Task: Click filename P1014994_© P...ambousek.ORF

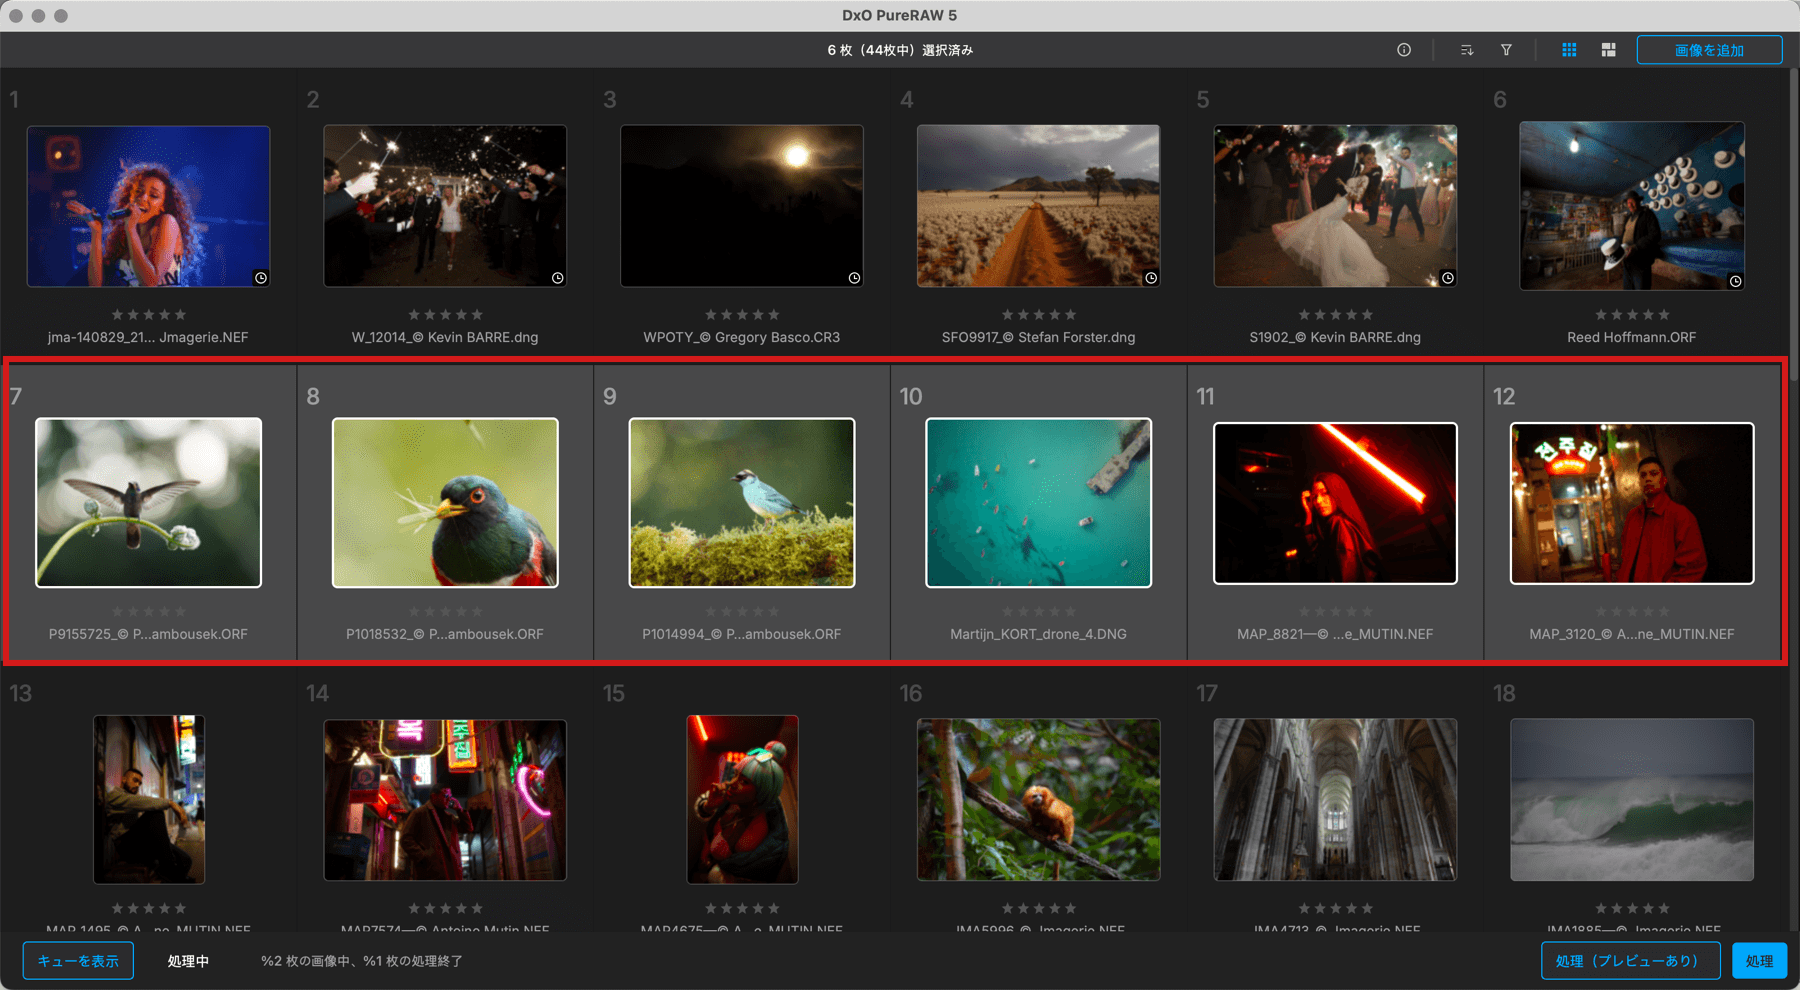Action: pos(742,634)
